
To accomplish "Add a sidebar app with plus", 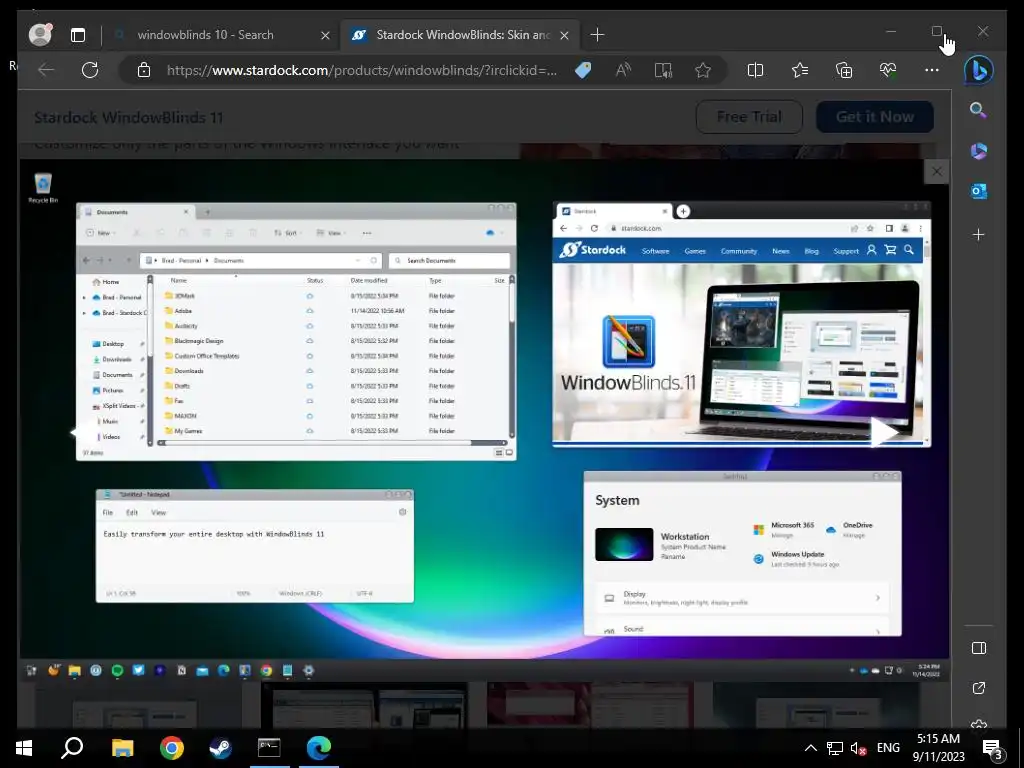I will (x=978, y=234).
